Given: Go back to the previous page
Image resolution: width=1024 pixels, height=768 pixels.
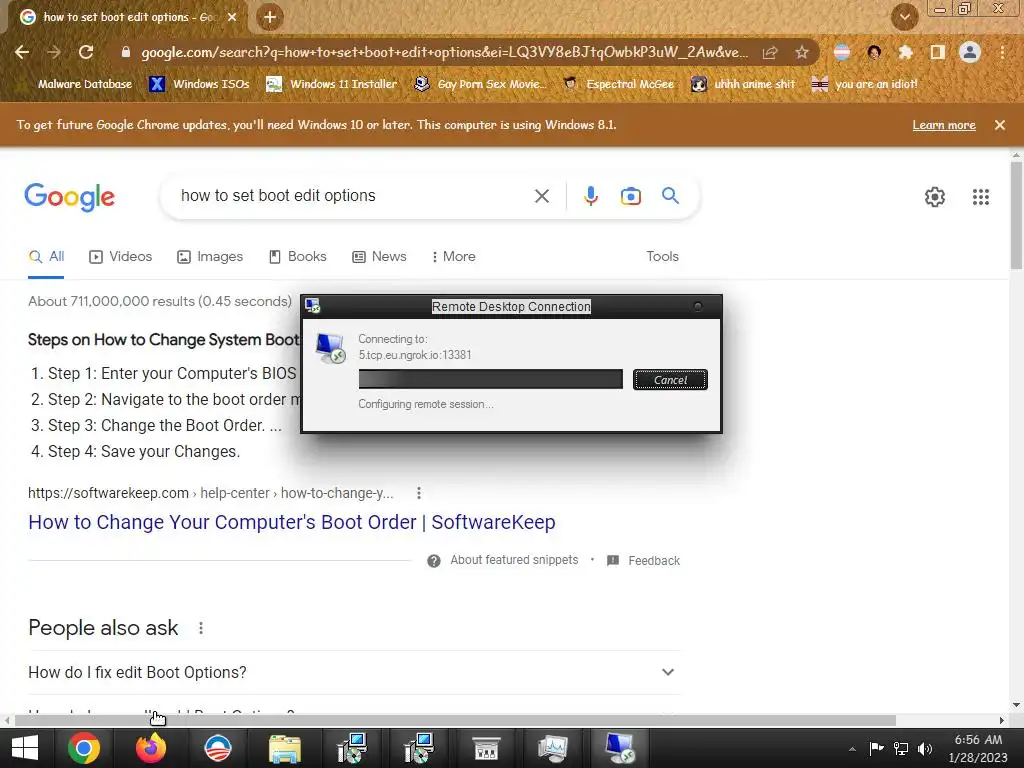Looking at the screenshot, I should (22, 52).
